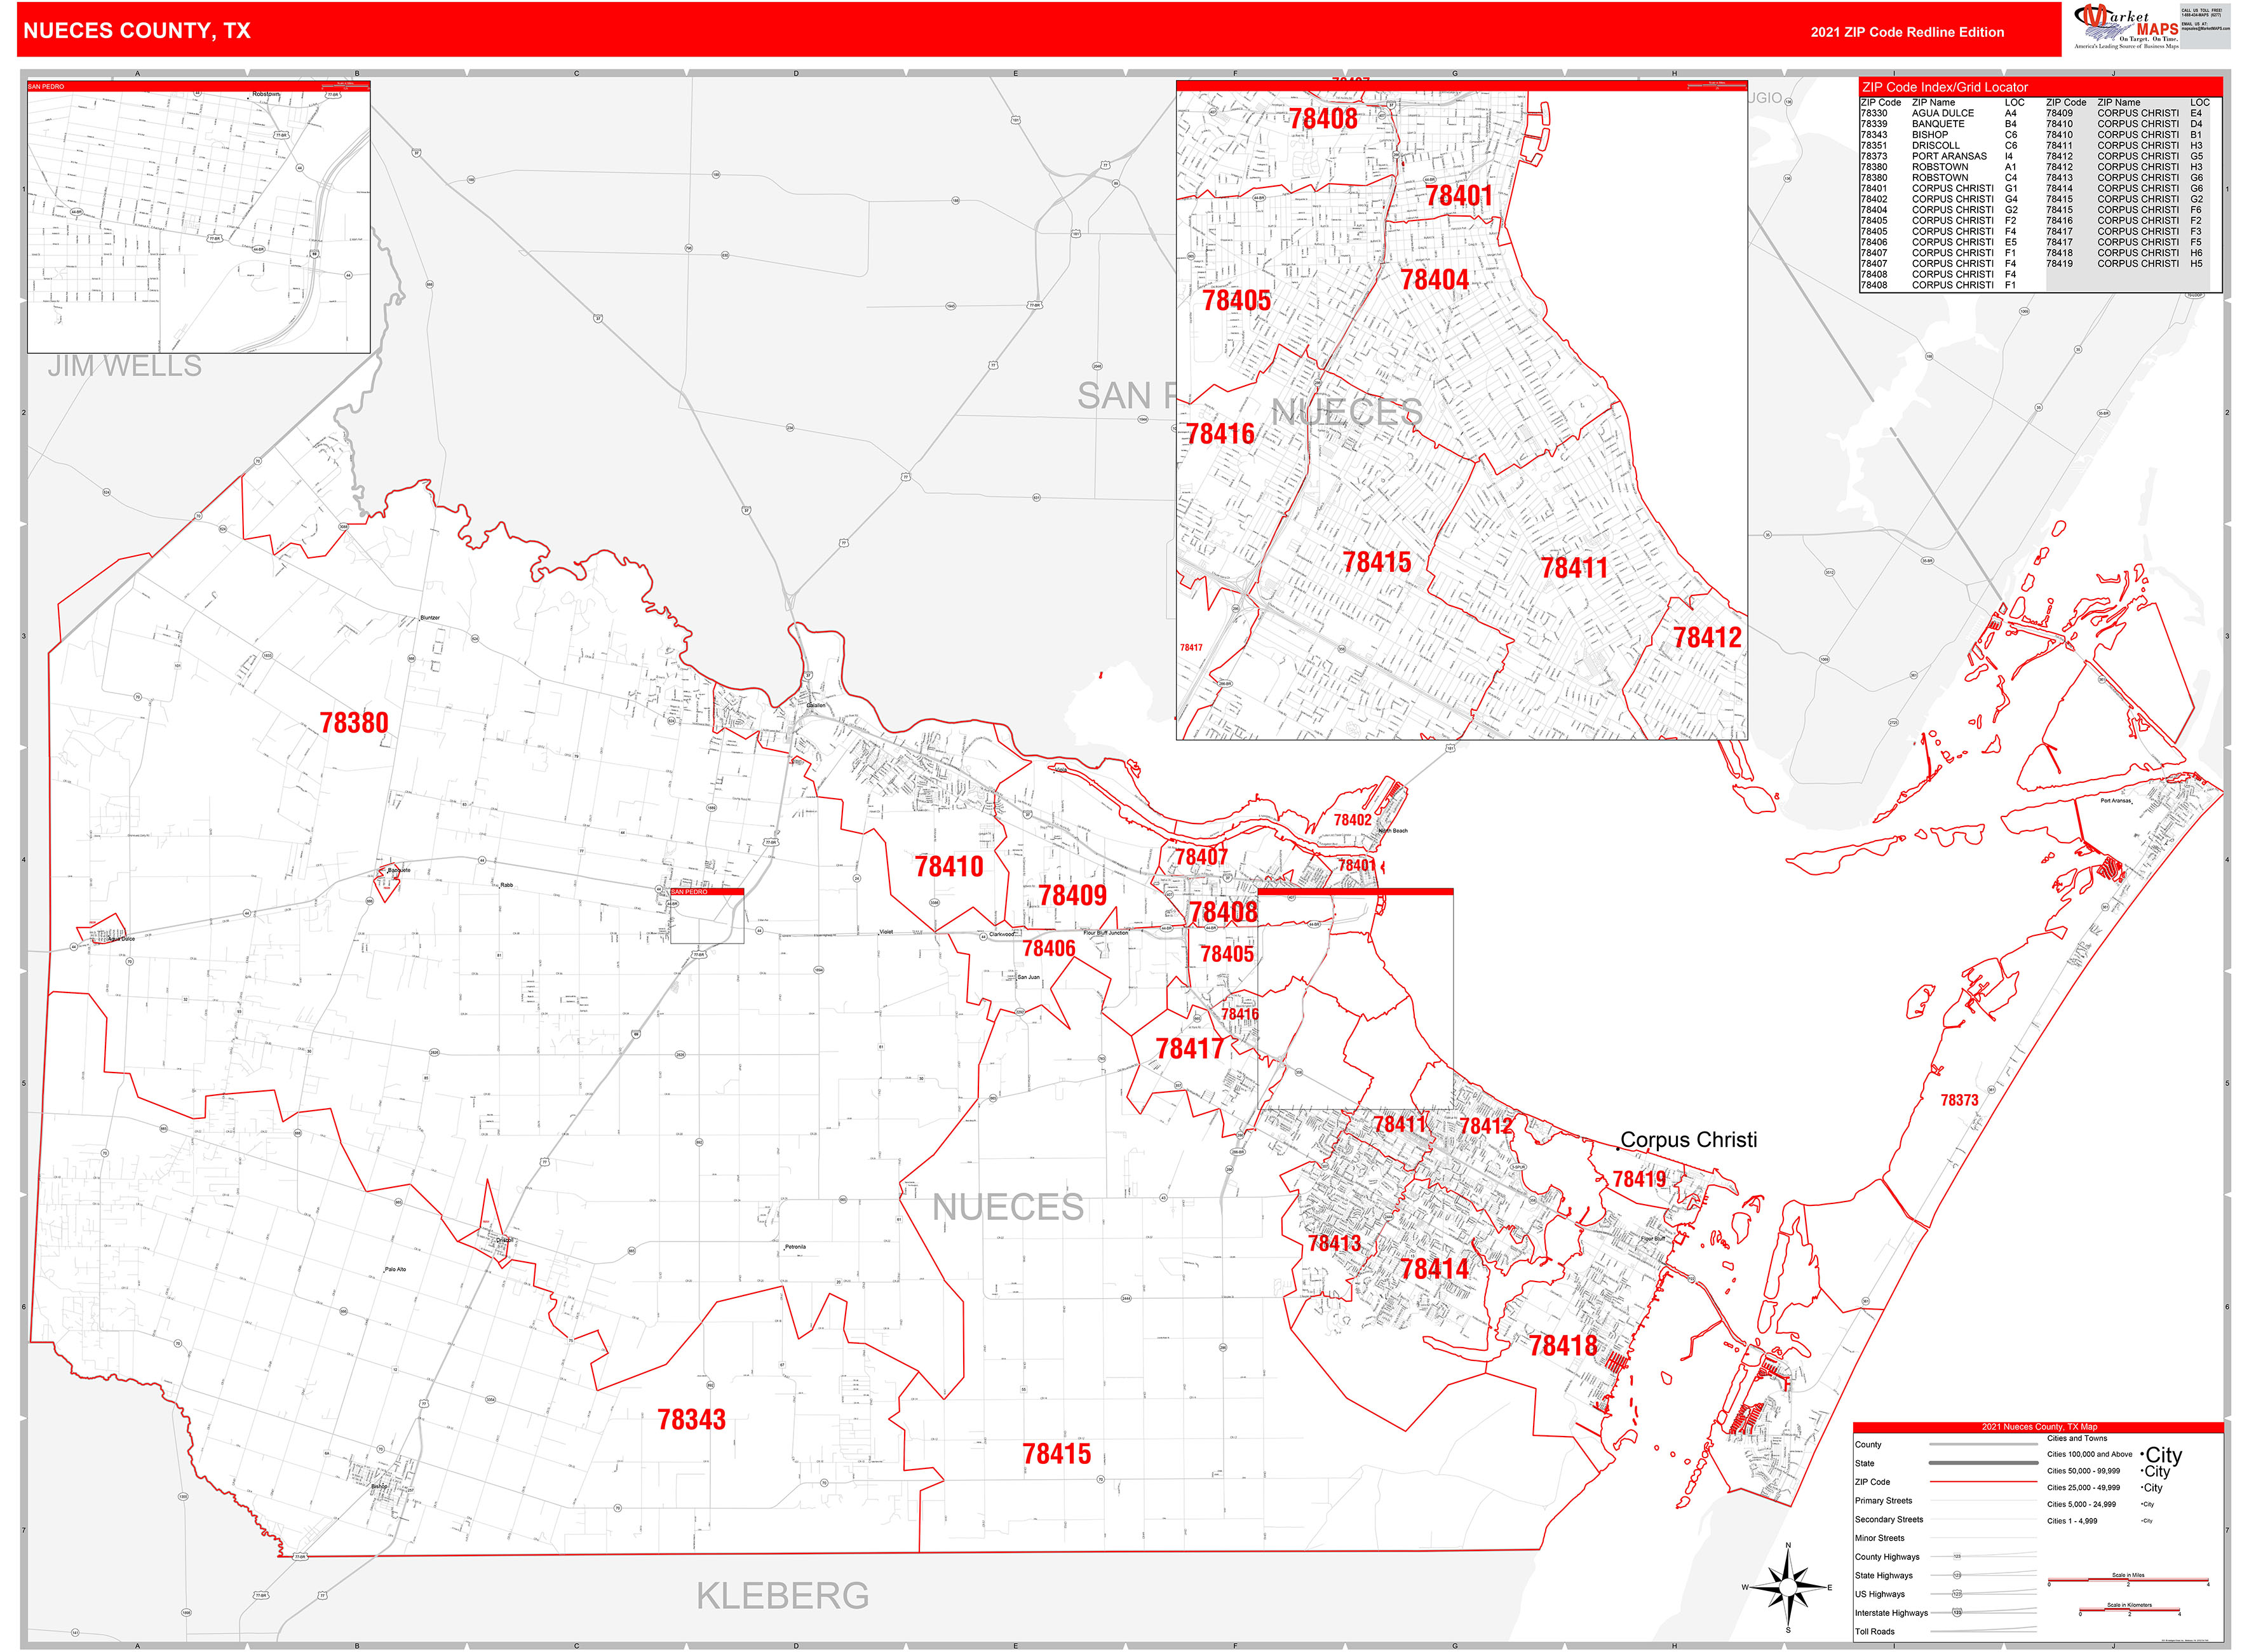Click the 'NUECES COUNTY, TX' map title
2242x1652 pixels.
click(137, 31)
